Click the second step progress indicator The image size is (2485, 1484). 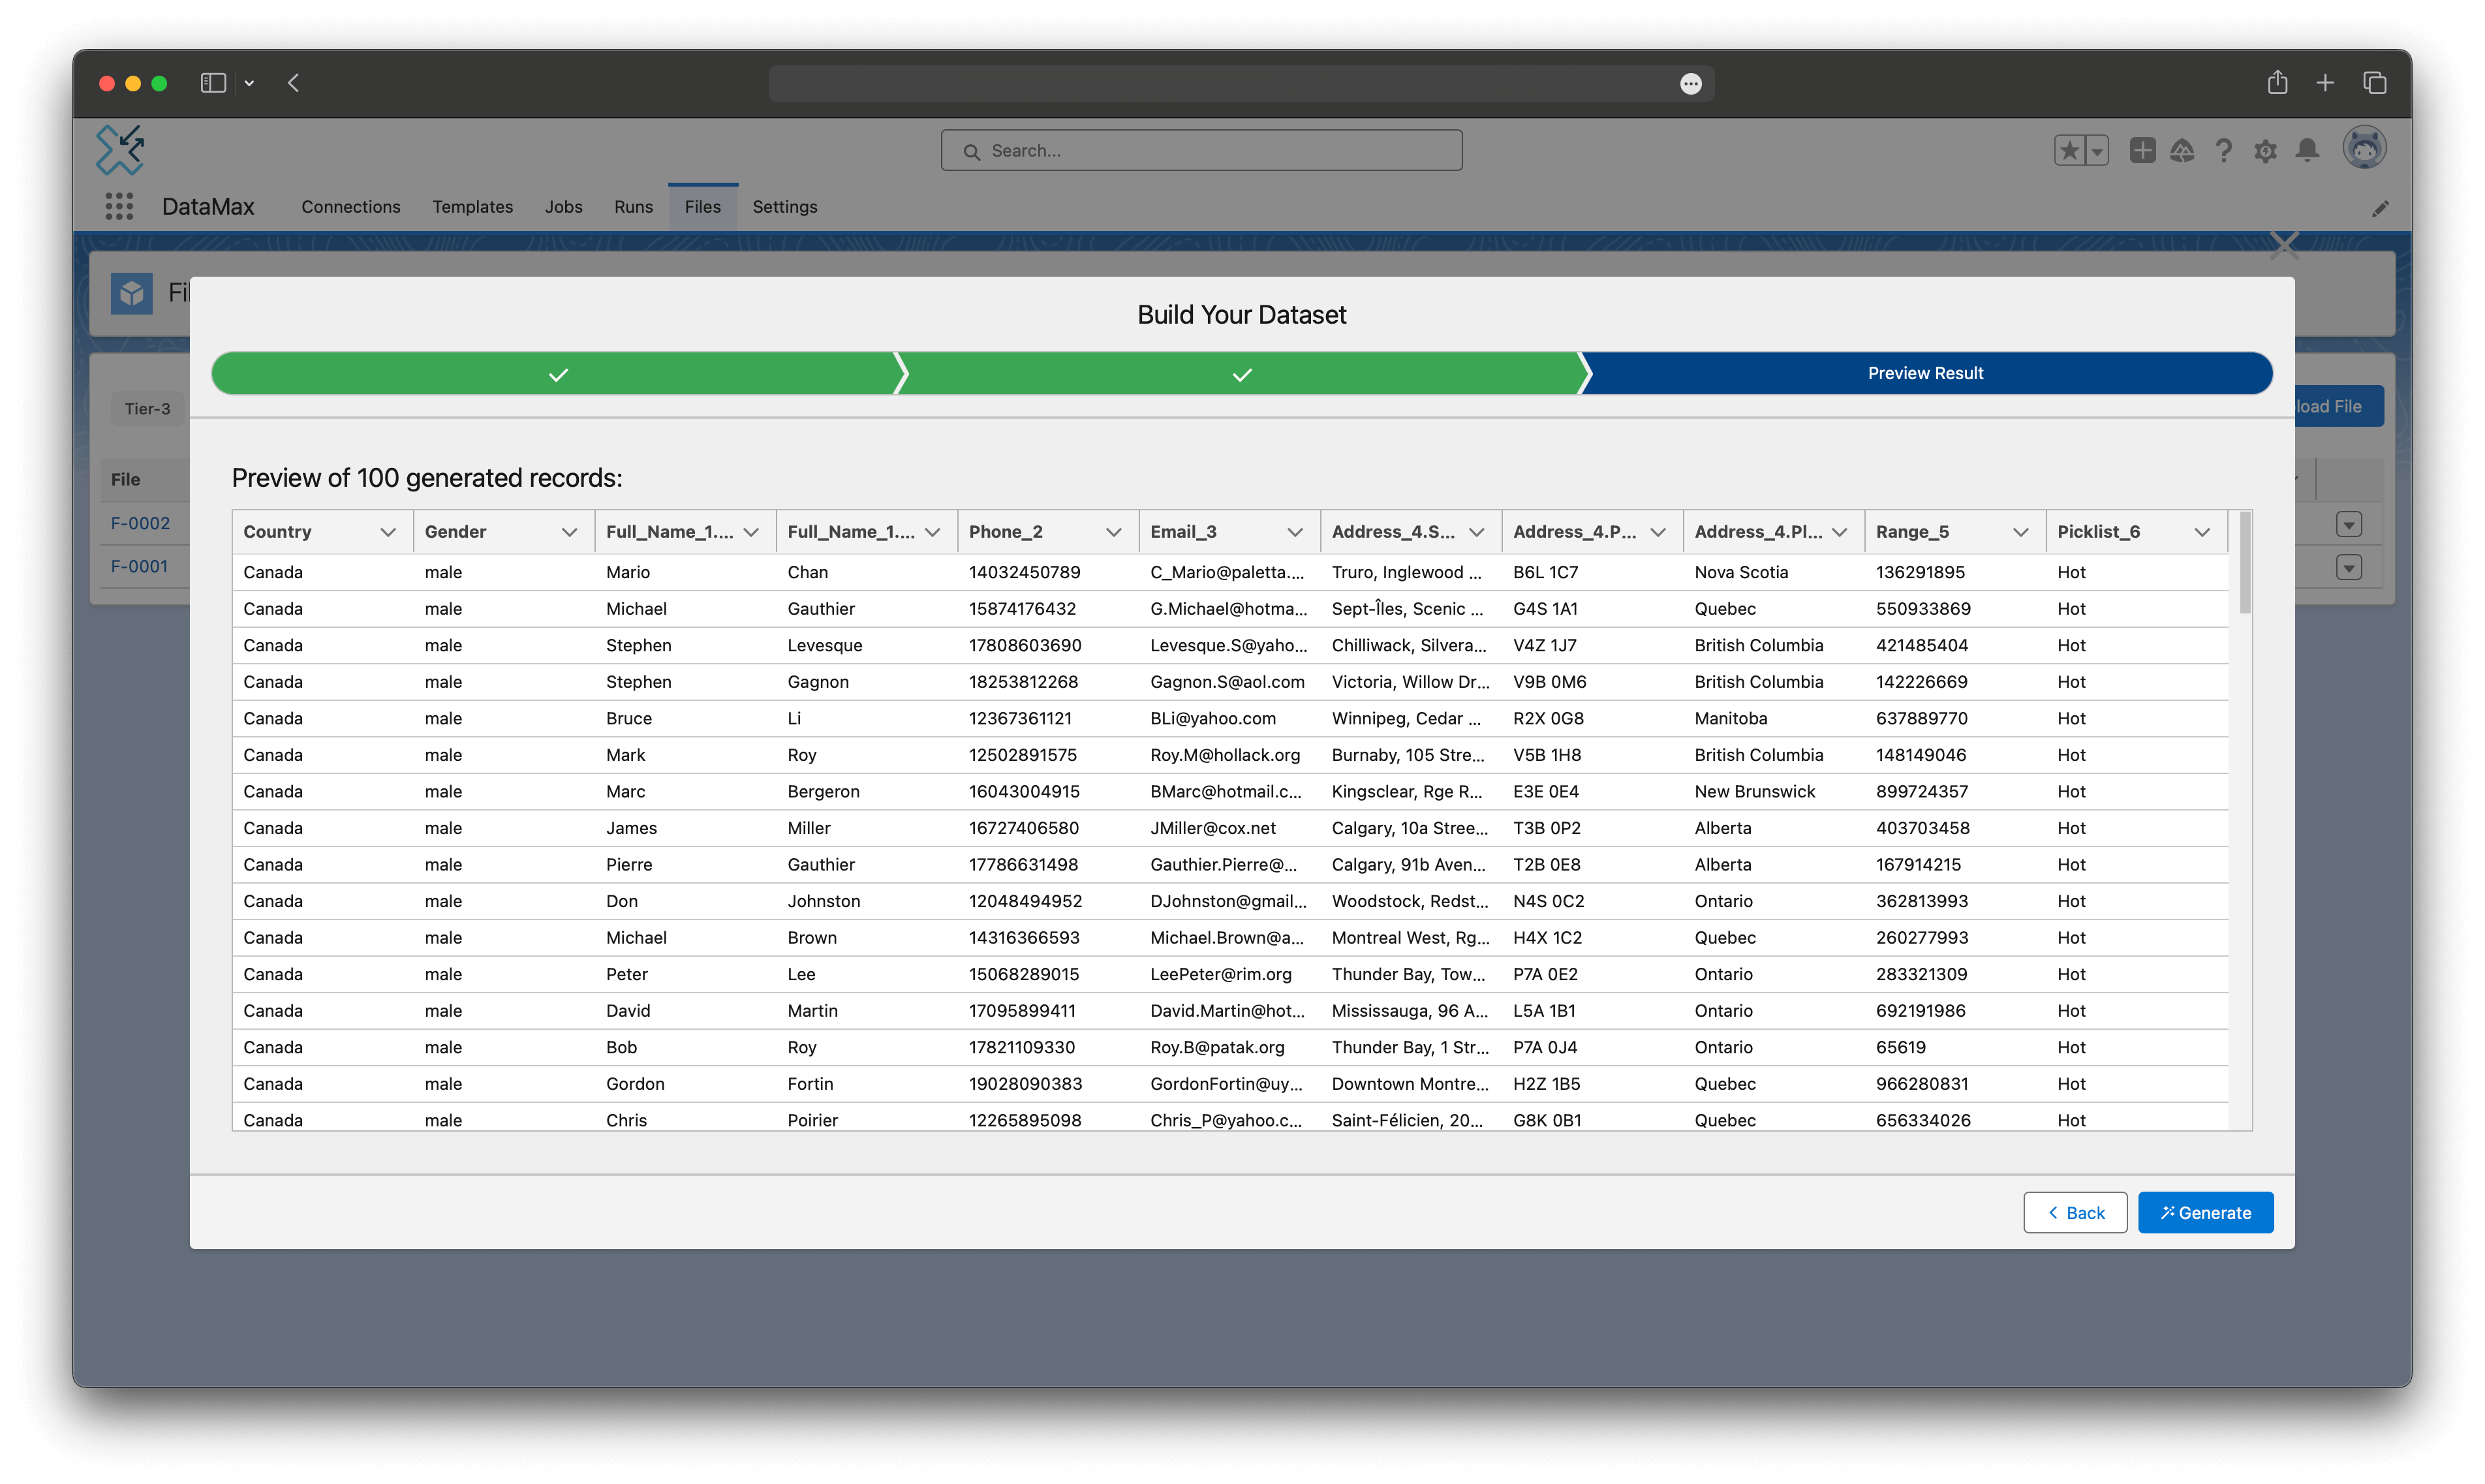pyautogui.click(x=1242, y=373)
